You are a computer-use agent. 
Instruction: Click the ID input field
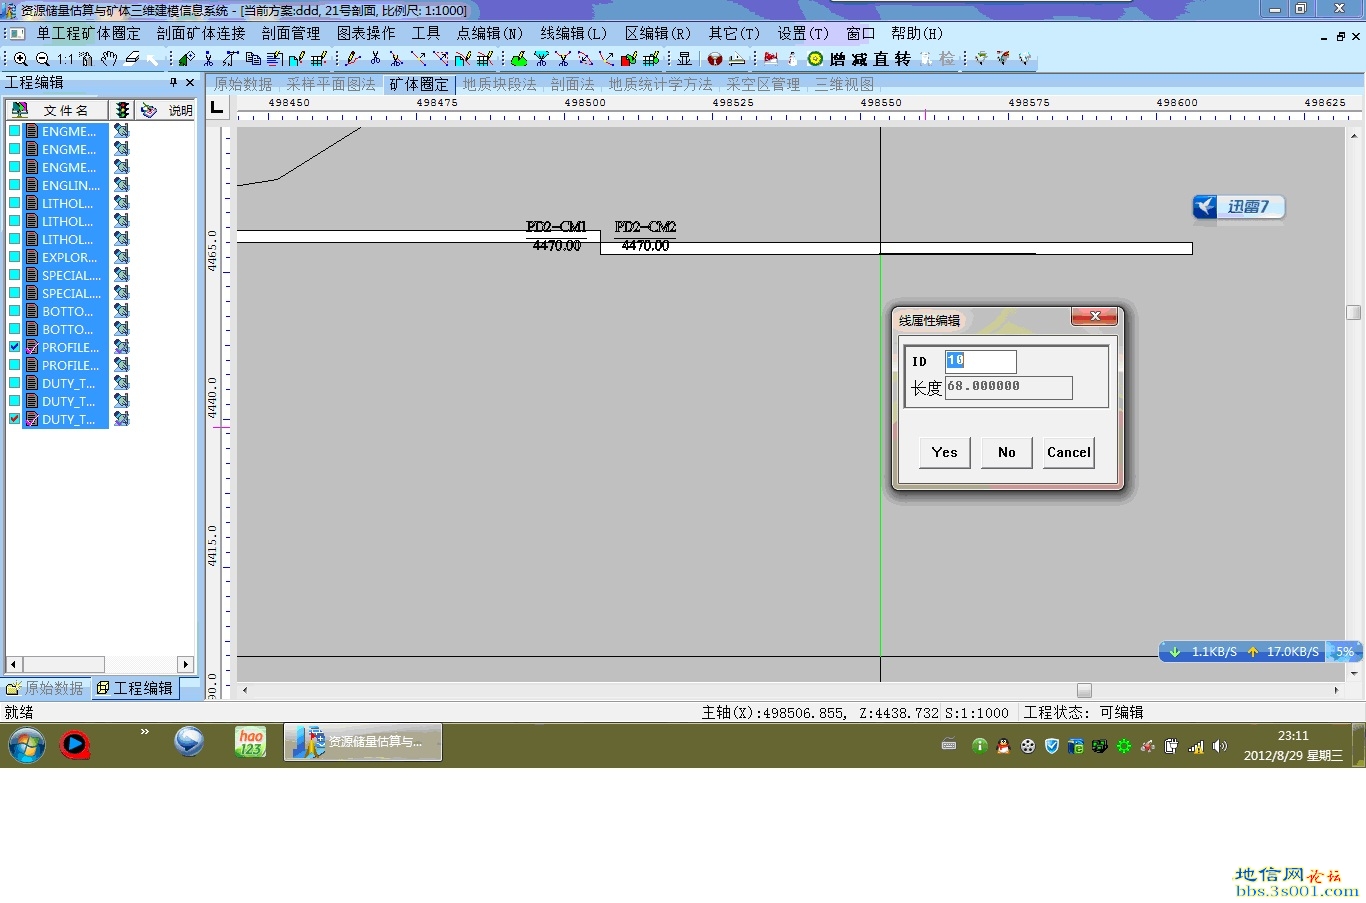pyautogui.click(x=980, y=361)
